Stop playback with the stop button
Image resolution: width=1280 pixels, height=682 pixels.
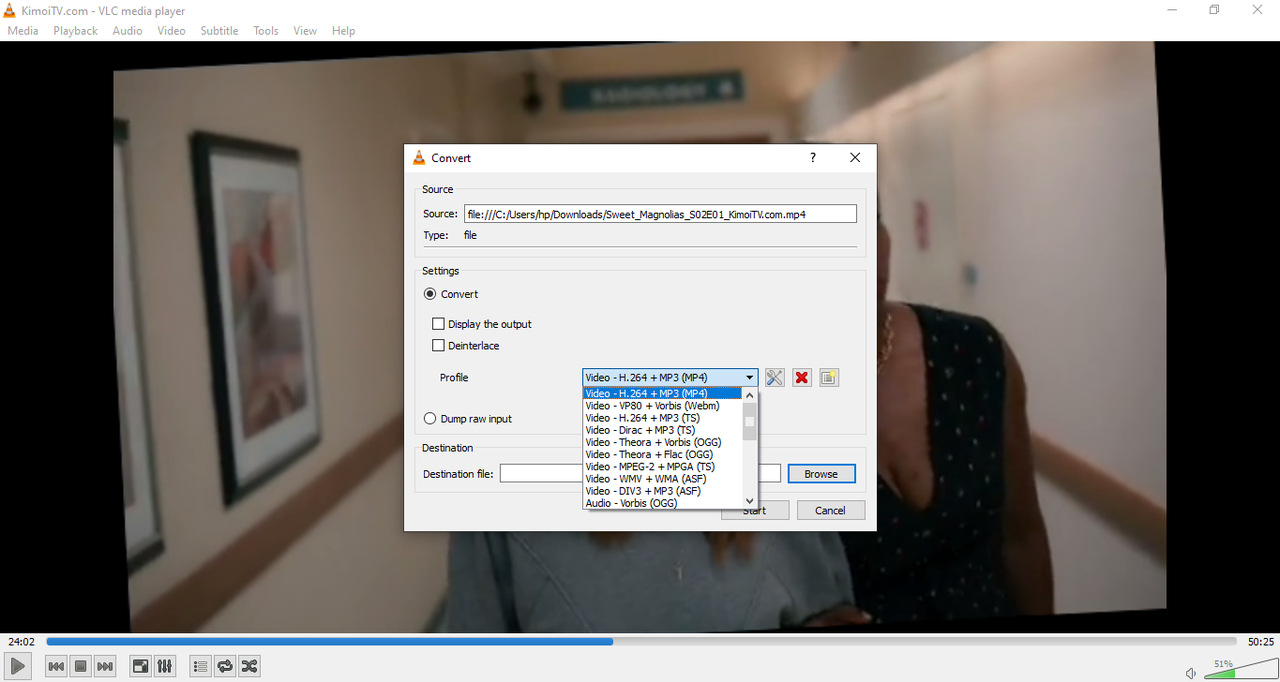click(x=81, y=666)
